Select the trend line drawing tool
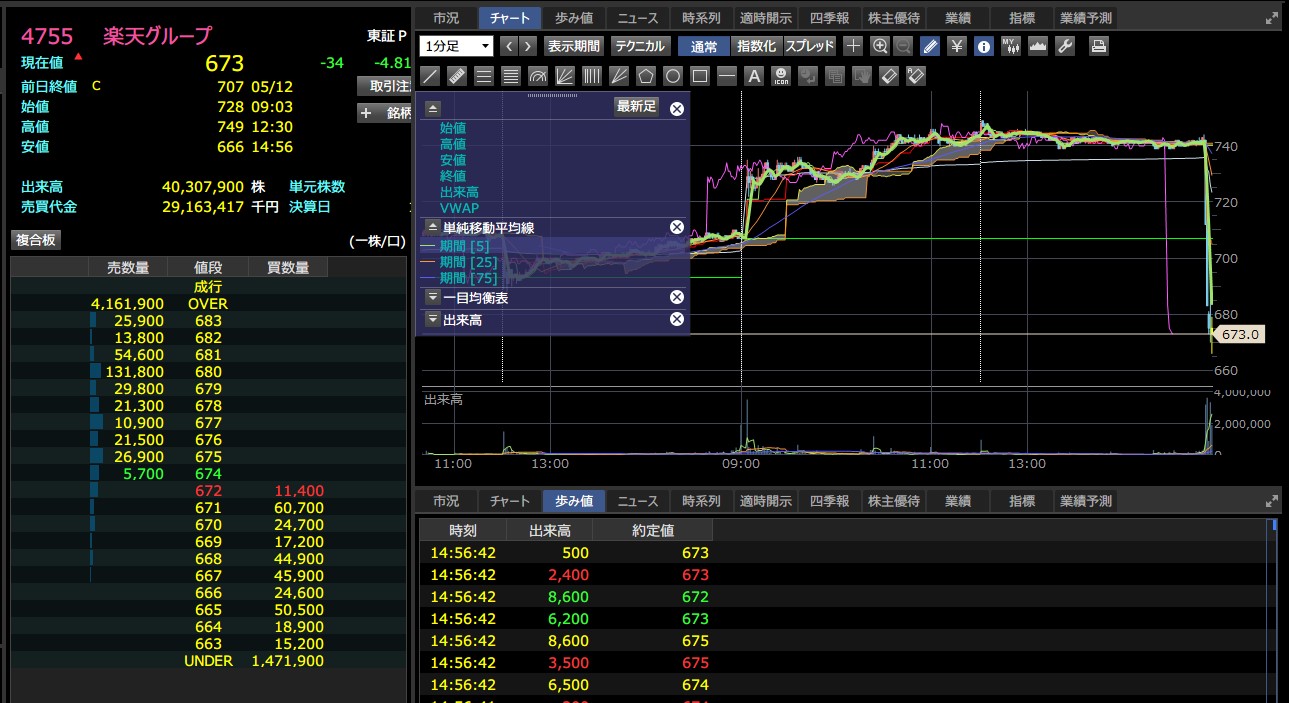Screen dimensions: 1289x703 430,76
